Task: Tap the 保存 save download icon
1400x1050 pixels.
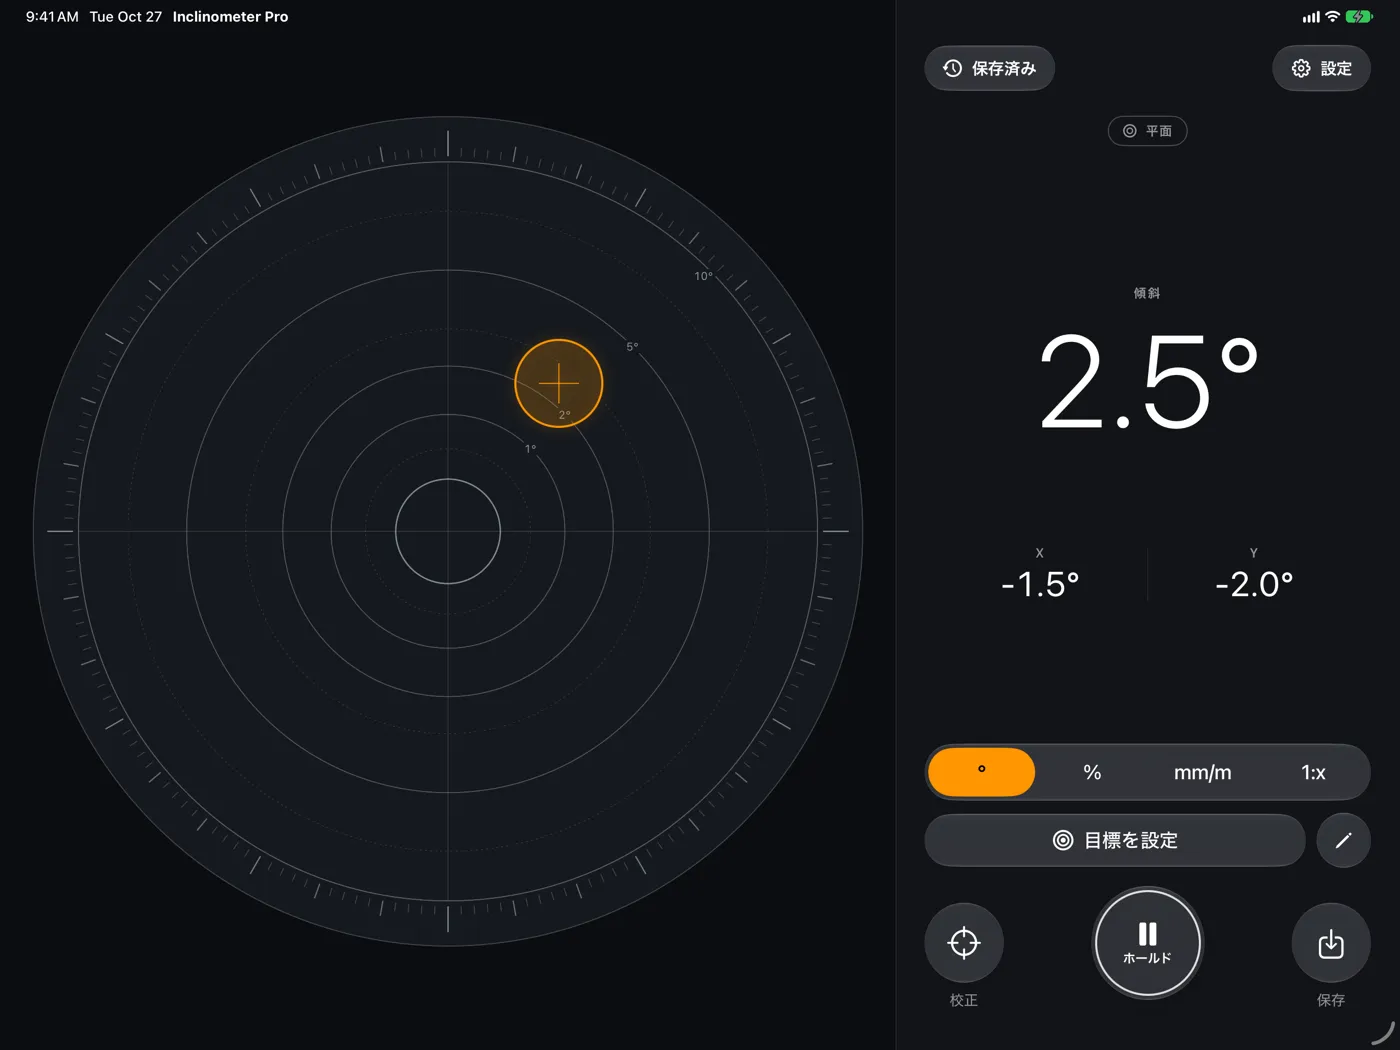Action: pyautogui.click(x=1331, y=943)
